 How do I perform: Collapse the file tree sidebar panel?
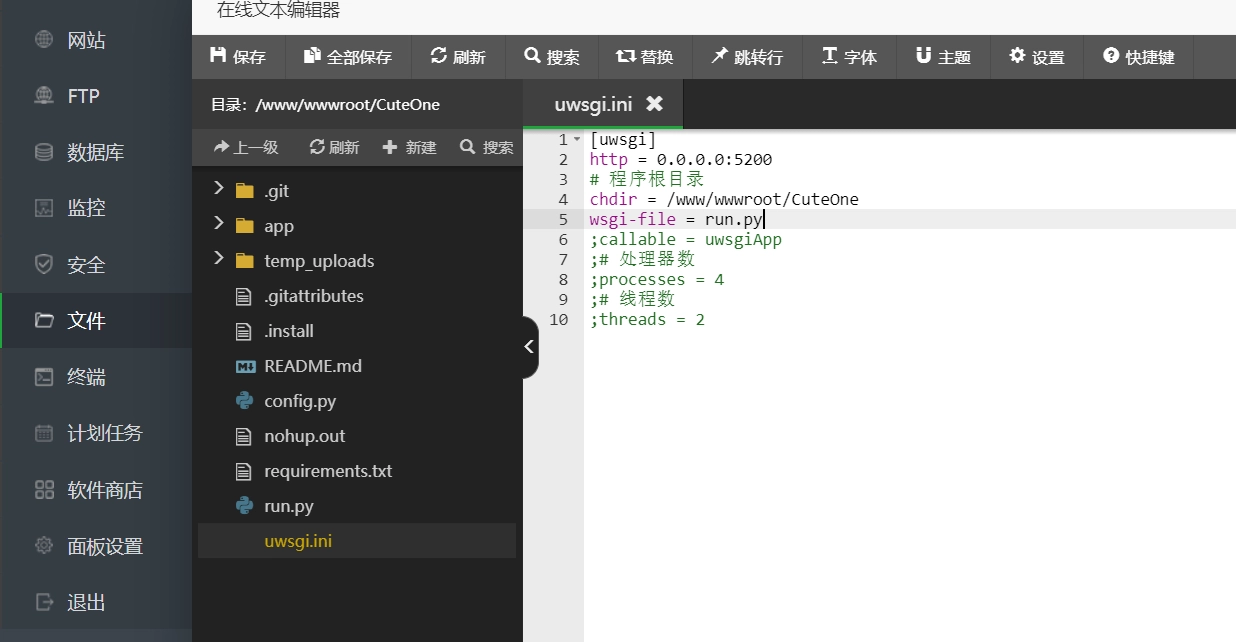tap(529, 347)
